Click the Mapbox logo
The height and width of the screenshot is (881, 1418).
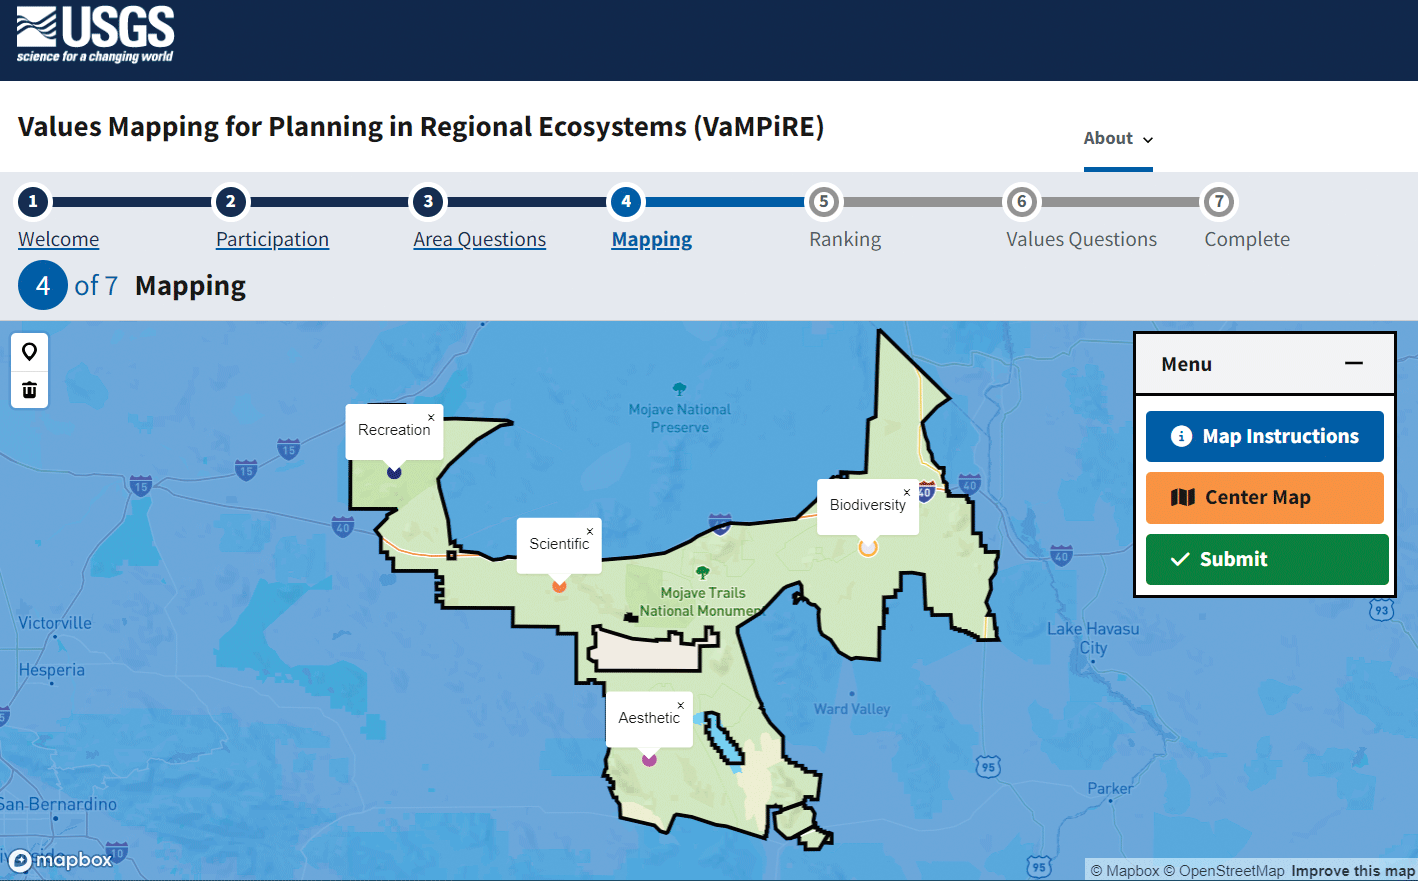point(60,859)
